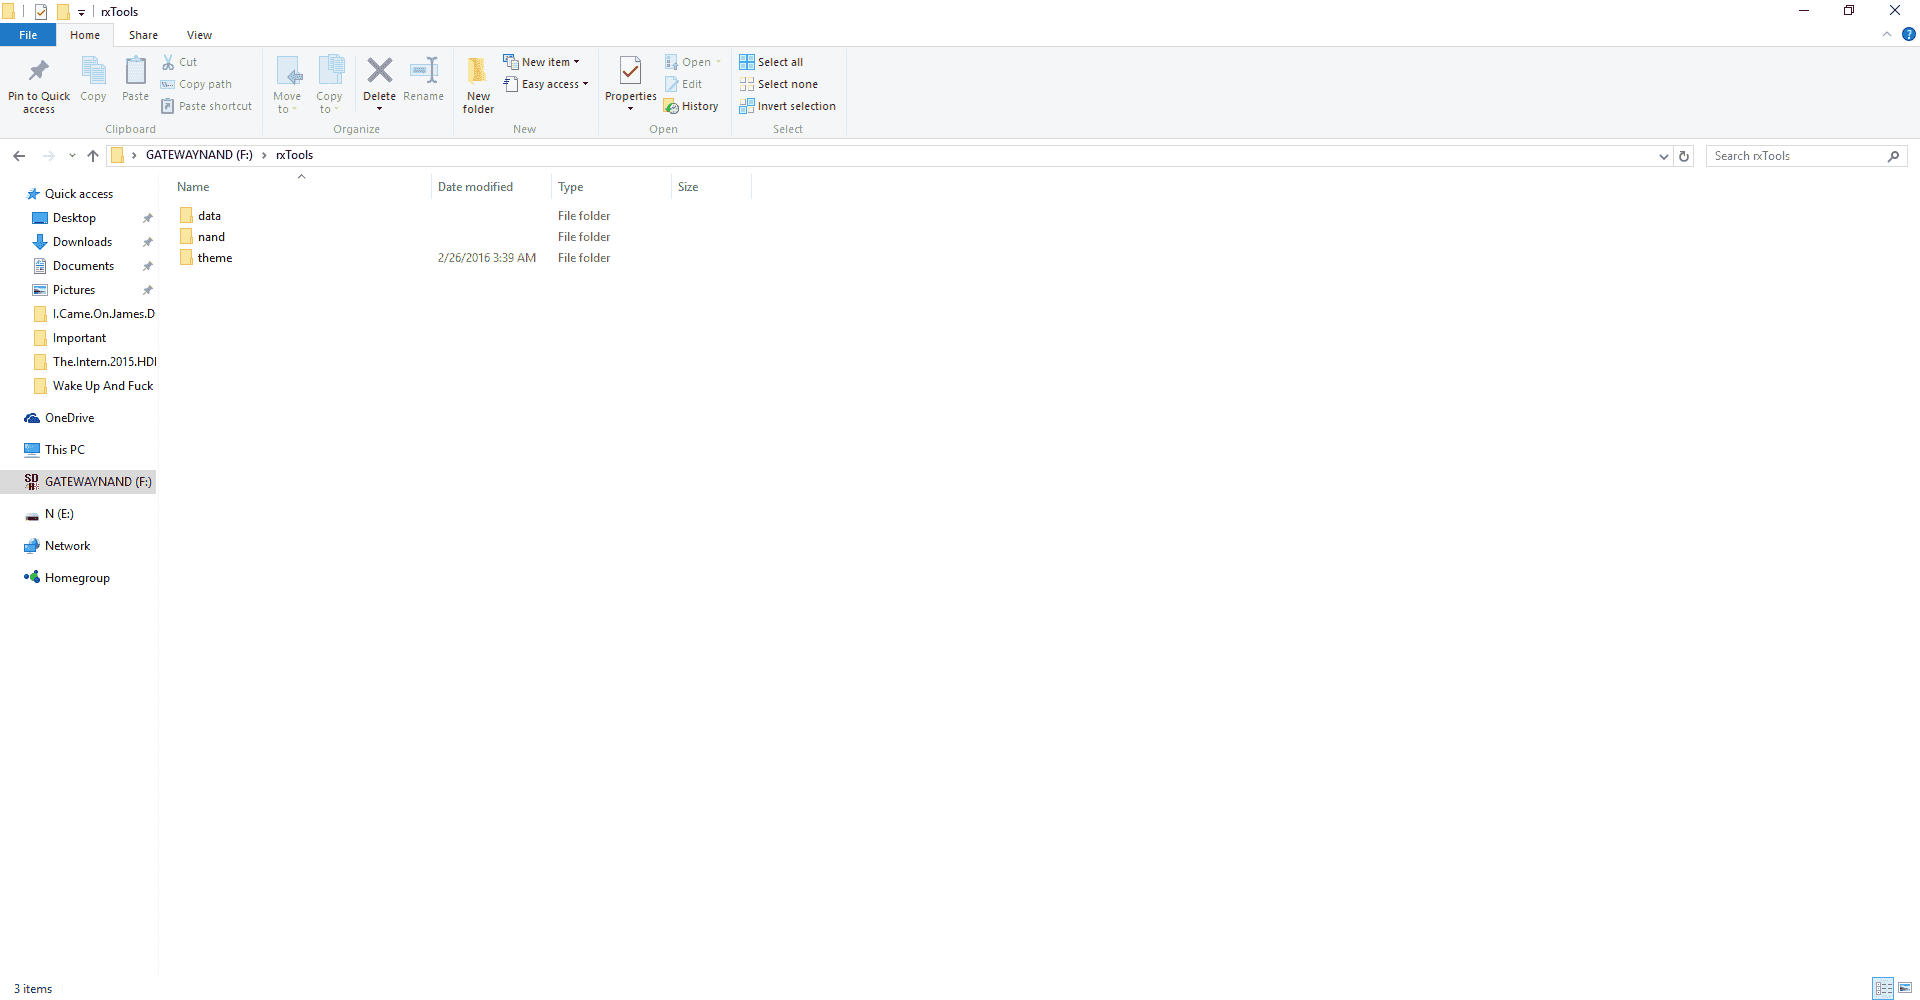This screenshot has width=1920, height=1000.
Task: Click Invert selection
Action: tap(788, 106)
